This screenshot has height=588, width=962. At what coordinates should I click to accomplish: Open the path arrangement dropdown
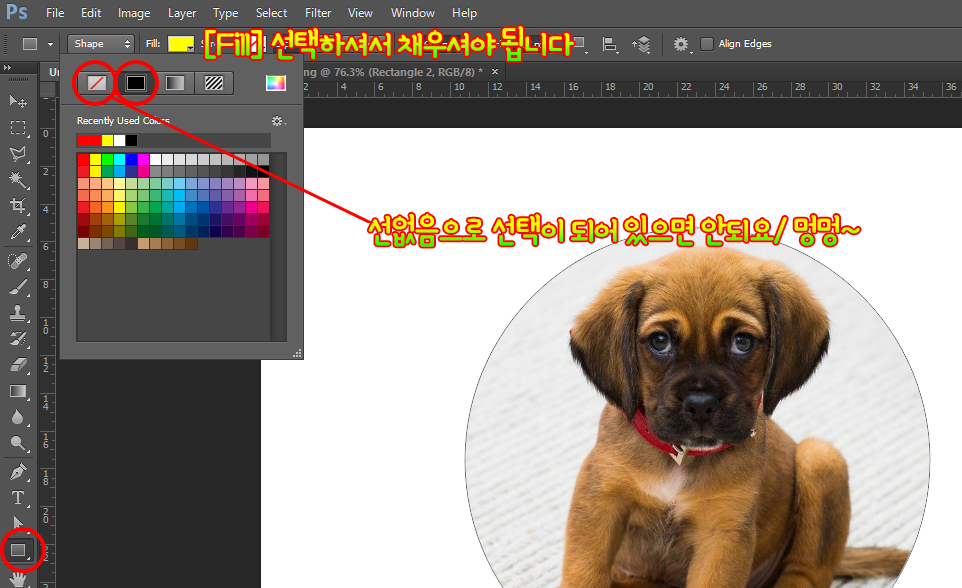[641, 44]
